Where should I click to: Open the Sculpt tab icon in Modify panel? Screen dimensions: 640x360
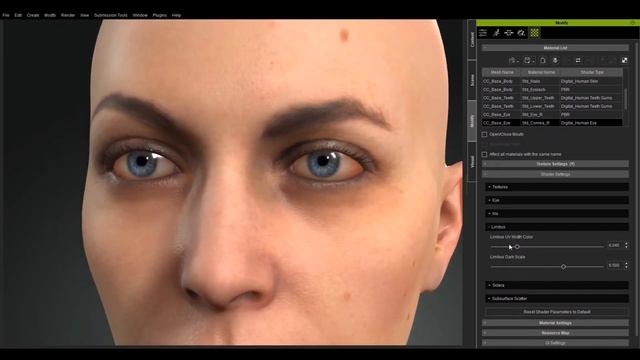[x=521, y=33]
